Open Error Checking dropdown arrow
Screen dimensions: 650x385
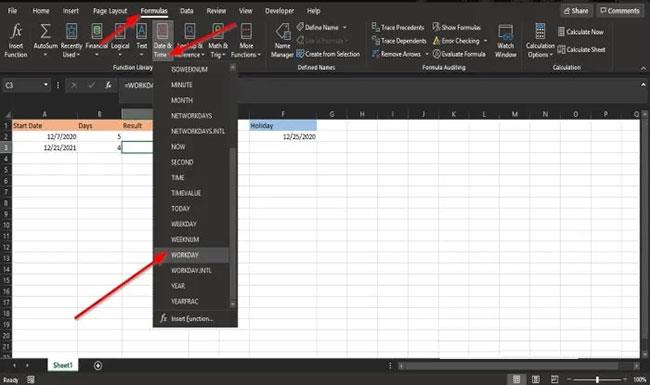pos(485,41)
